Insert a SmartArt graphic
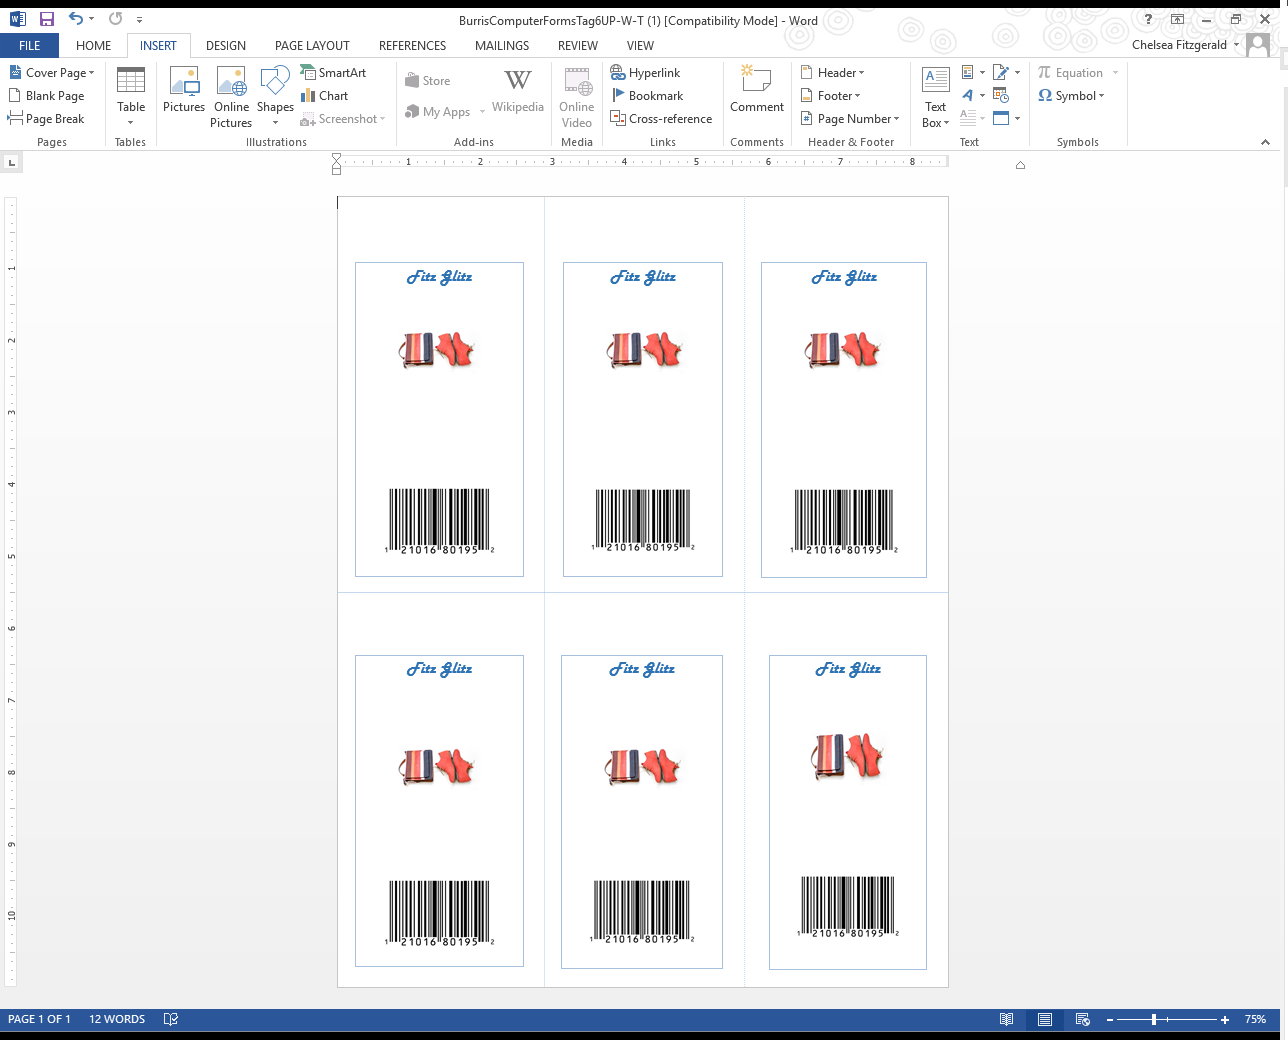The height and width of the screenshot is (1040, 1288). [334, 72]
